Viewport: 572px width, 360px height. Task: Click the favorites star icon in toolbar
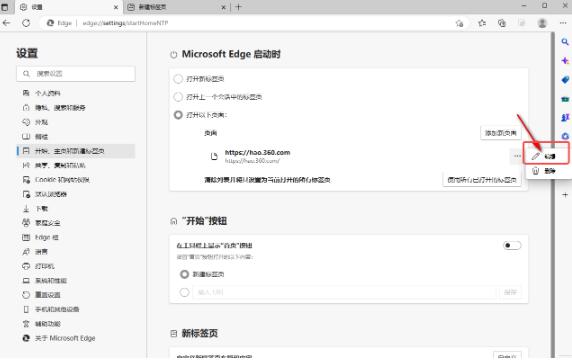pos(482,23)
